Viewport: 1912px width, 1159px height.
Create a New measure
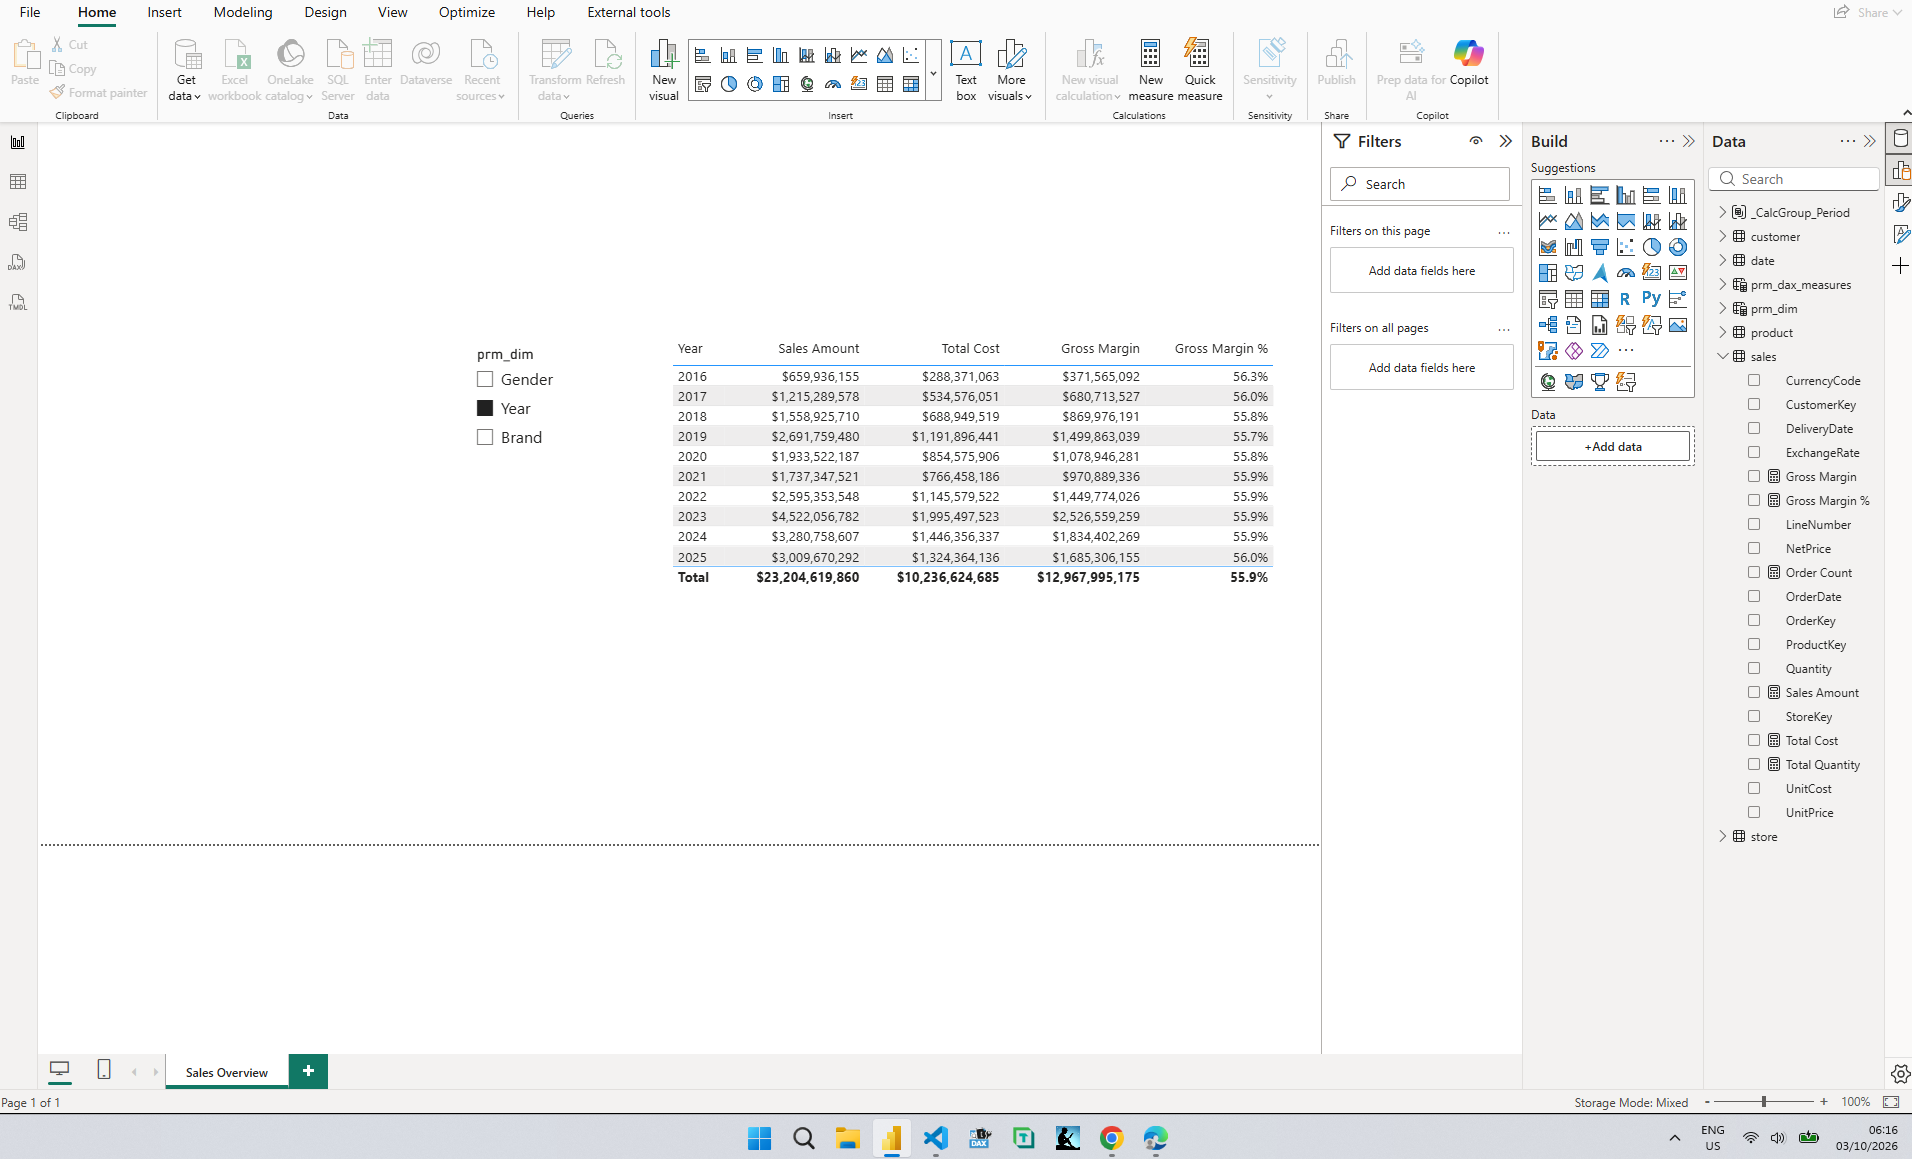pyautogui.click(x=1150, y=70)
